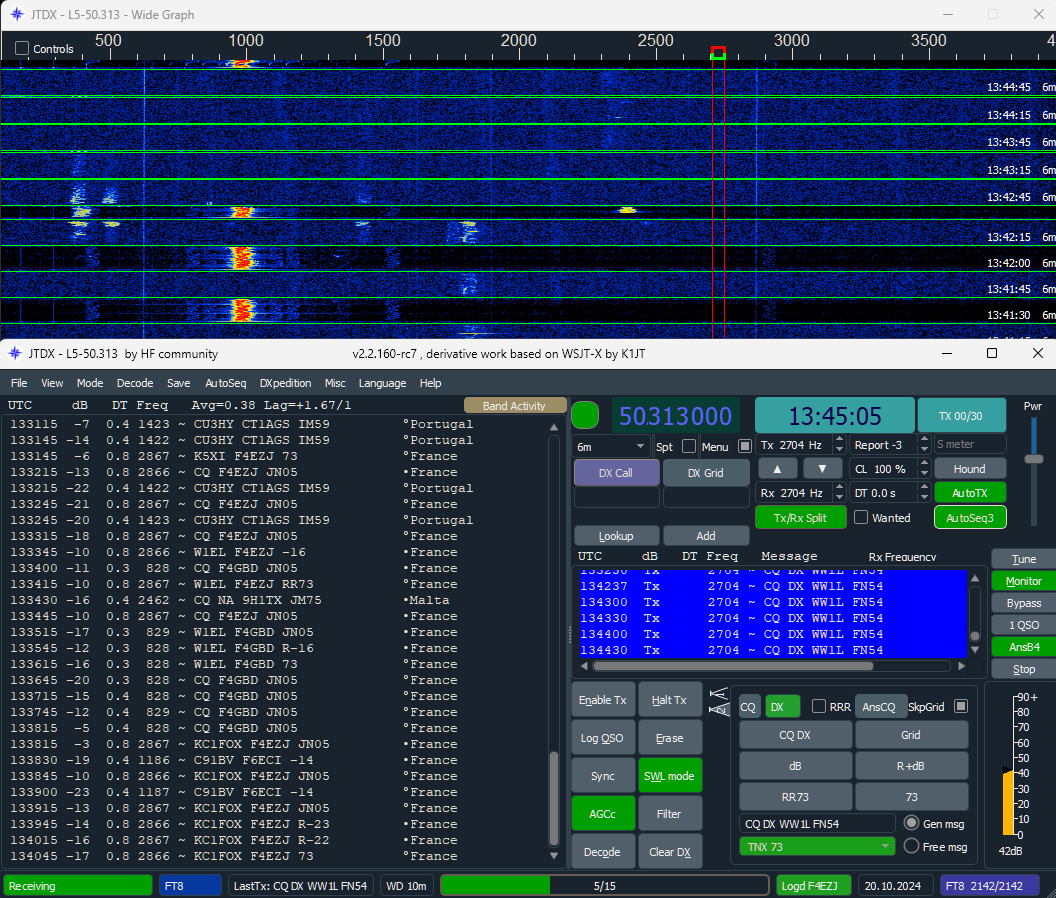1056x898 pixels.
Task: Click the AnsB4 button
Action: point(1024,647)
